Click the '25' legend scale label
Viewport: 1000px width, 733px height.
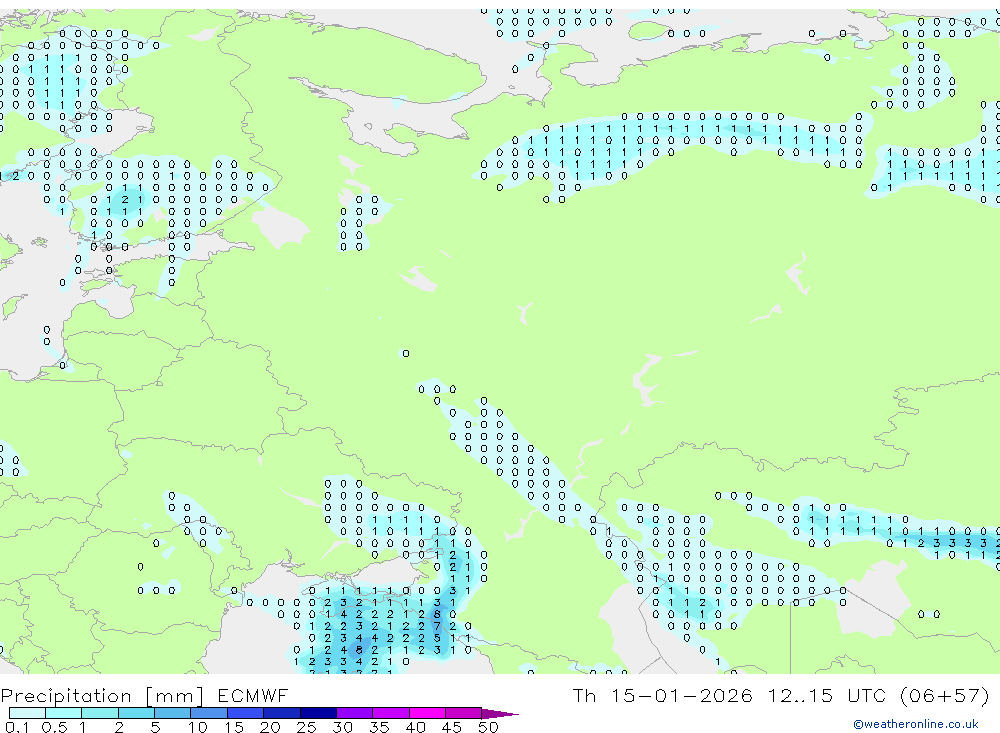click(x=307, y=727)
